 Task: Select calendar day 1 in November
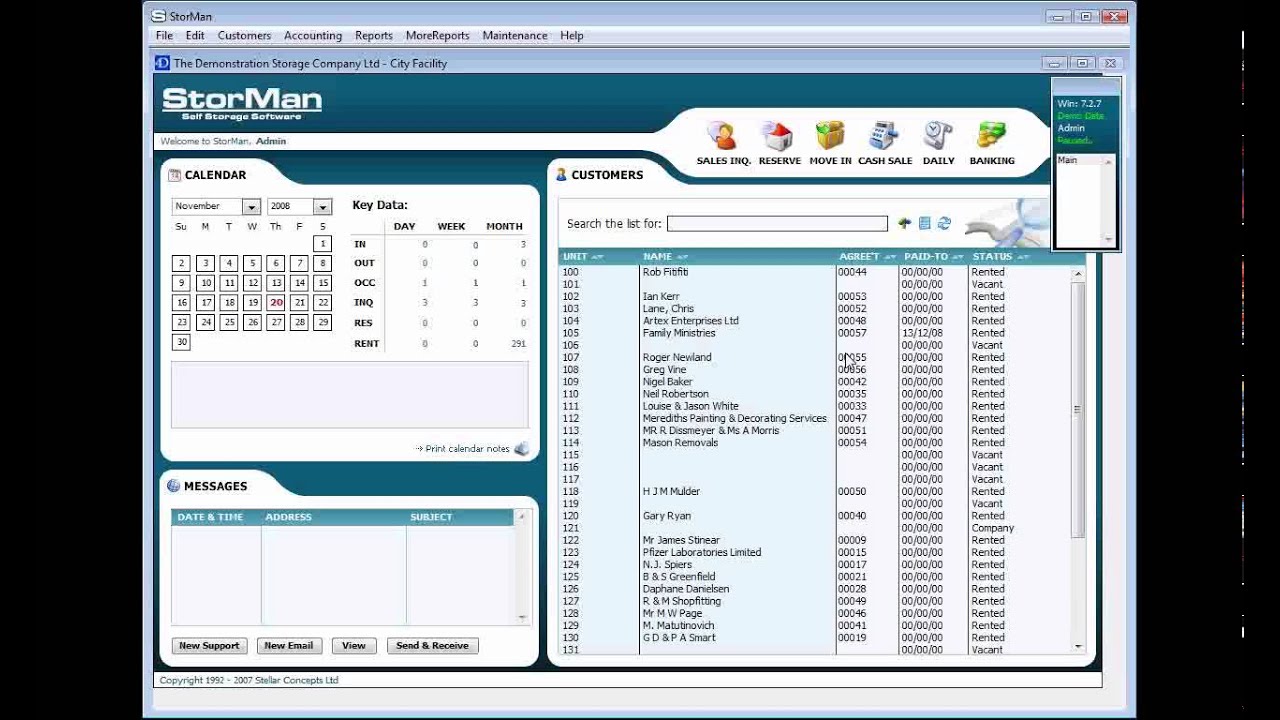(322, 244)
